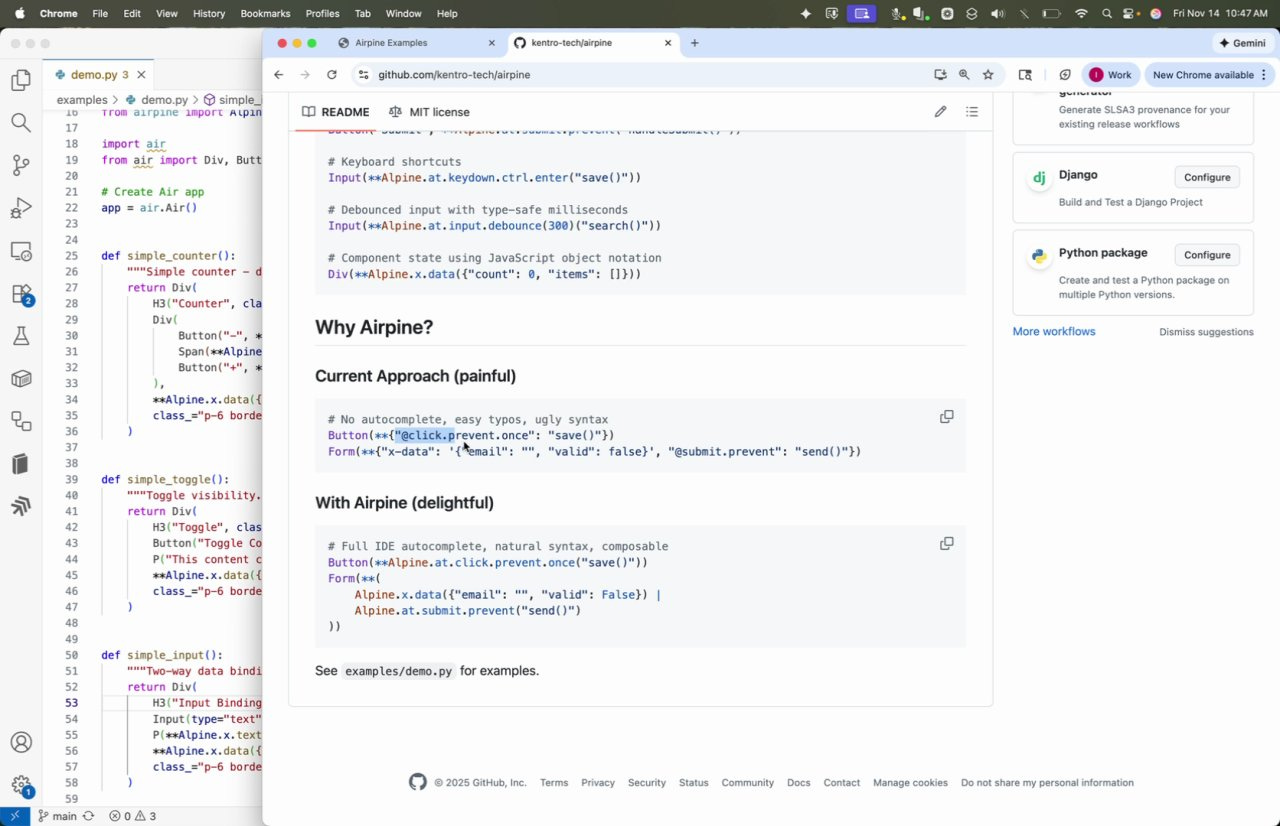The height and width of the screenshot is (826, 1280).
Task: Click the install app icon in address bar
Action: click(x=940, y=75)
